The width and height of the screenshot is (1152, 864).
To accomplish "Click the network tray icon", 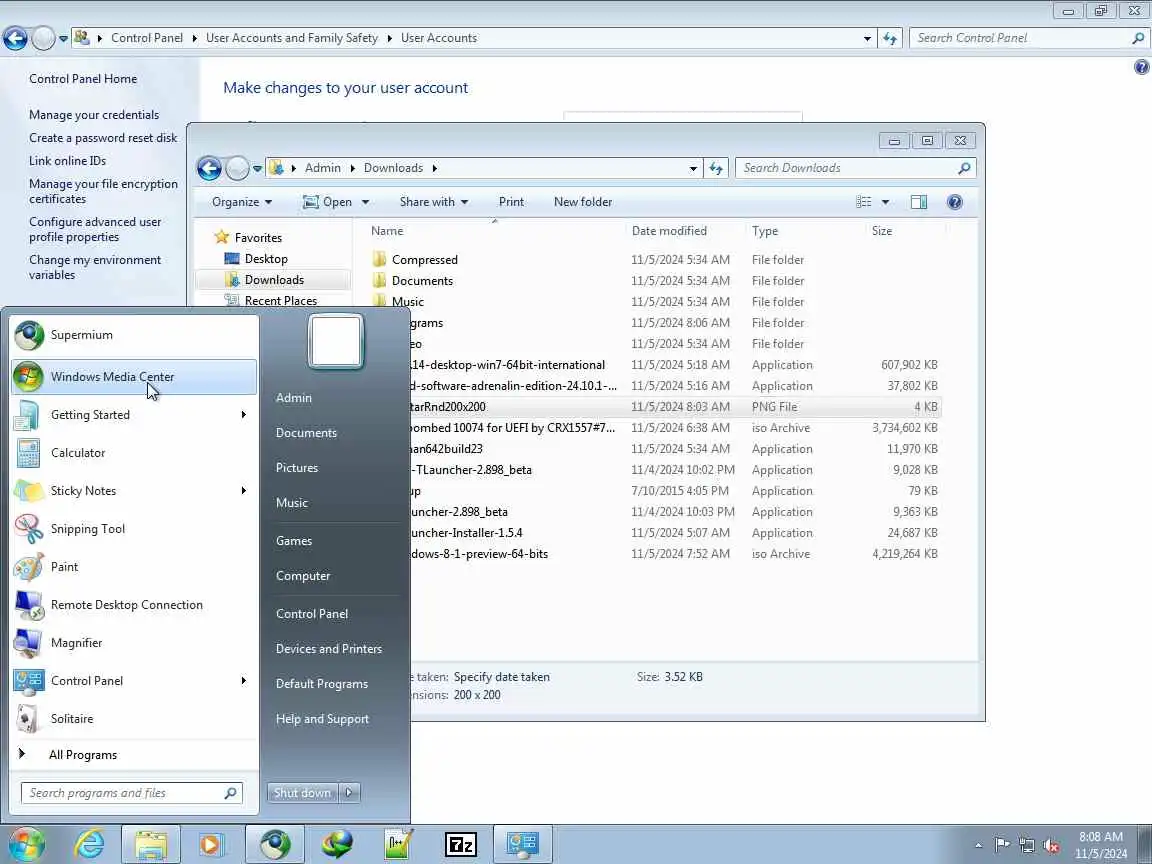I will (1027, 846).
